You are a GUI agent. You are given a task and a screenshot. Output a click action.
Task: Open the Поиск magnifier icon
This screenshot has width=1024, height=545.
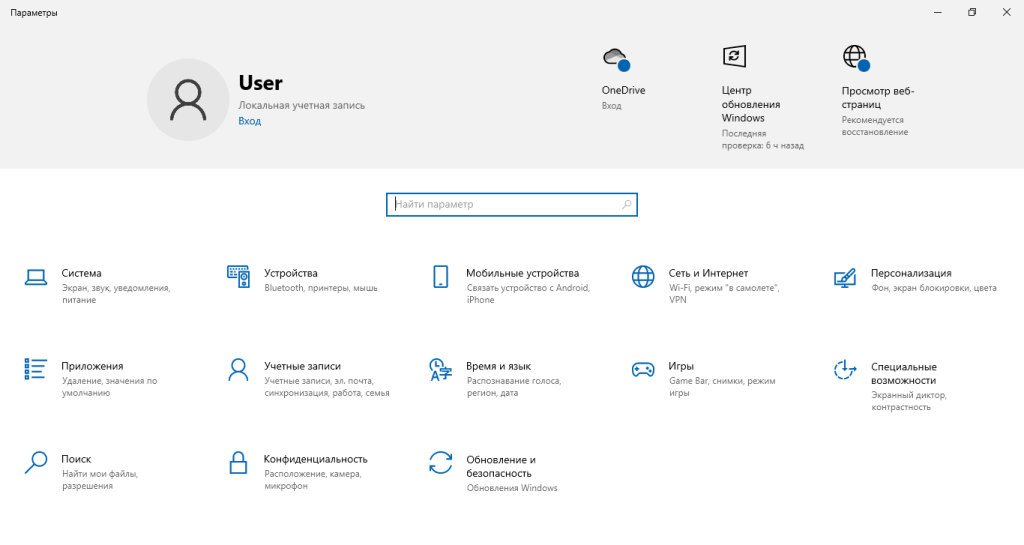[36, 462]
